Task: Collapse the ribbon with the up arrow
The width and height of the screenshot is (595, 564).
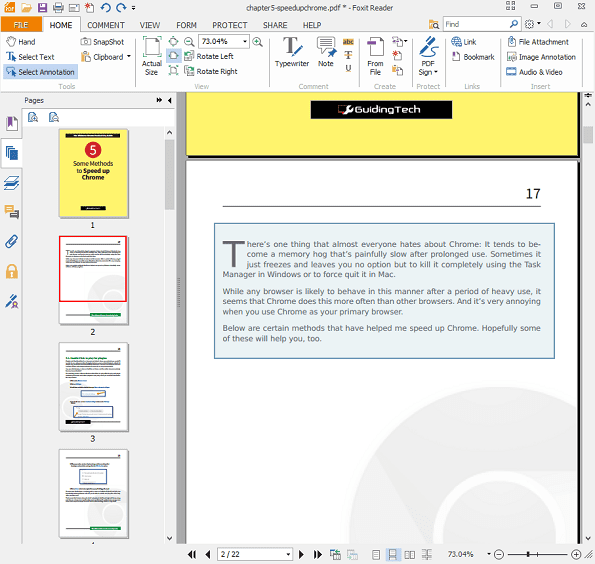Action: 584,24
